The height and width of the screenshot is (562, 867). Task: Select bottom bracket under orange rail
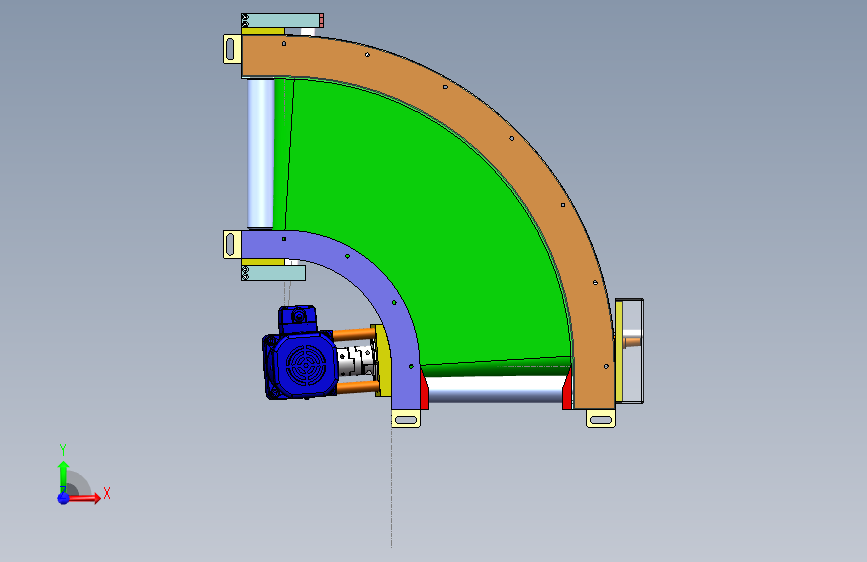point(601,419)
